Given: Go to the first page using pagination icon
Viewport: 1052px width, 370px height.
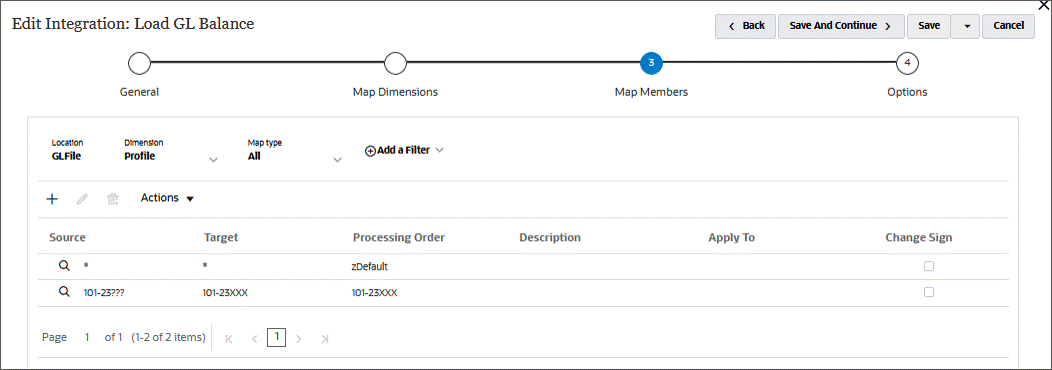Looking at the screenshot, I should (x=229, y=338).
